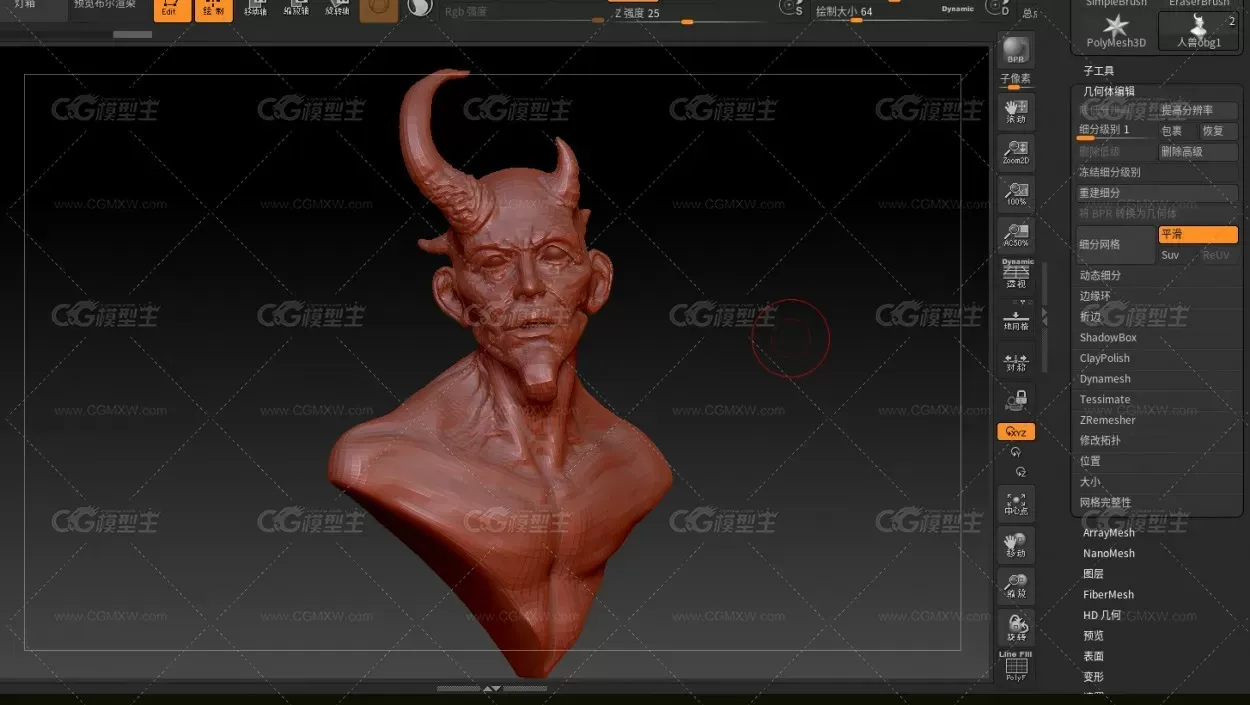Open the 图层 layers palette entry
The image size is (1250, 705).
tap(1093, 574)
